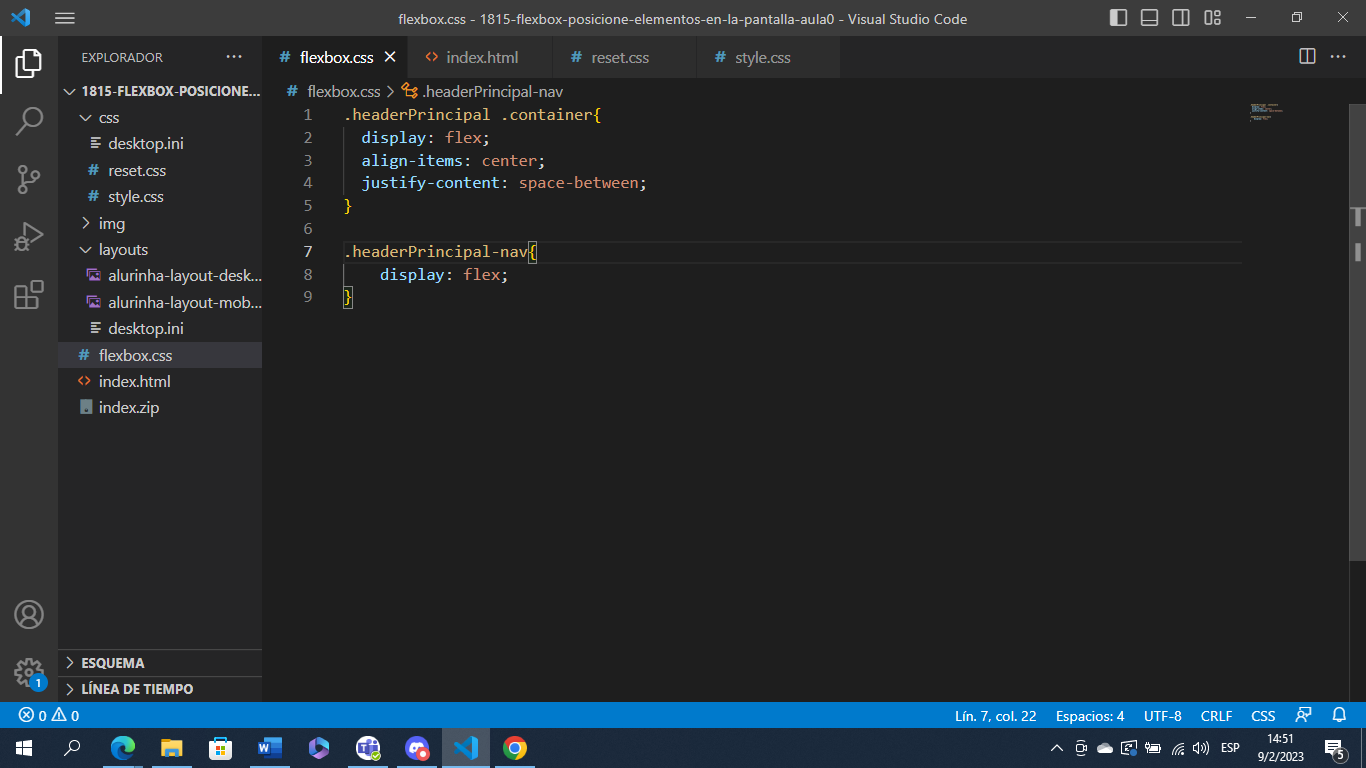
Task: Open the Accounts menu icon
Action: [29, 614]
